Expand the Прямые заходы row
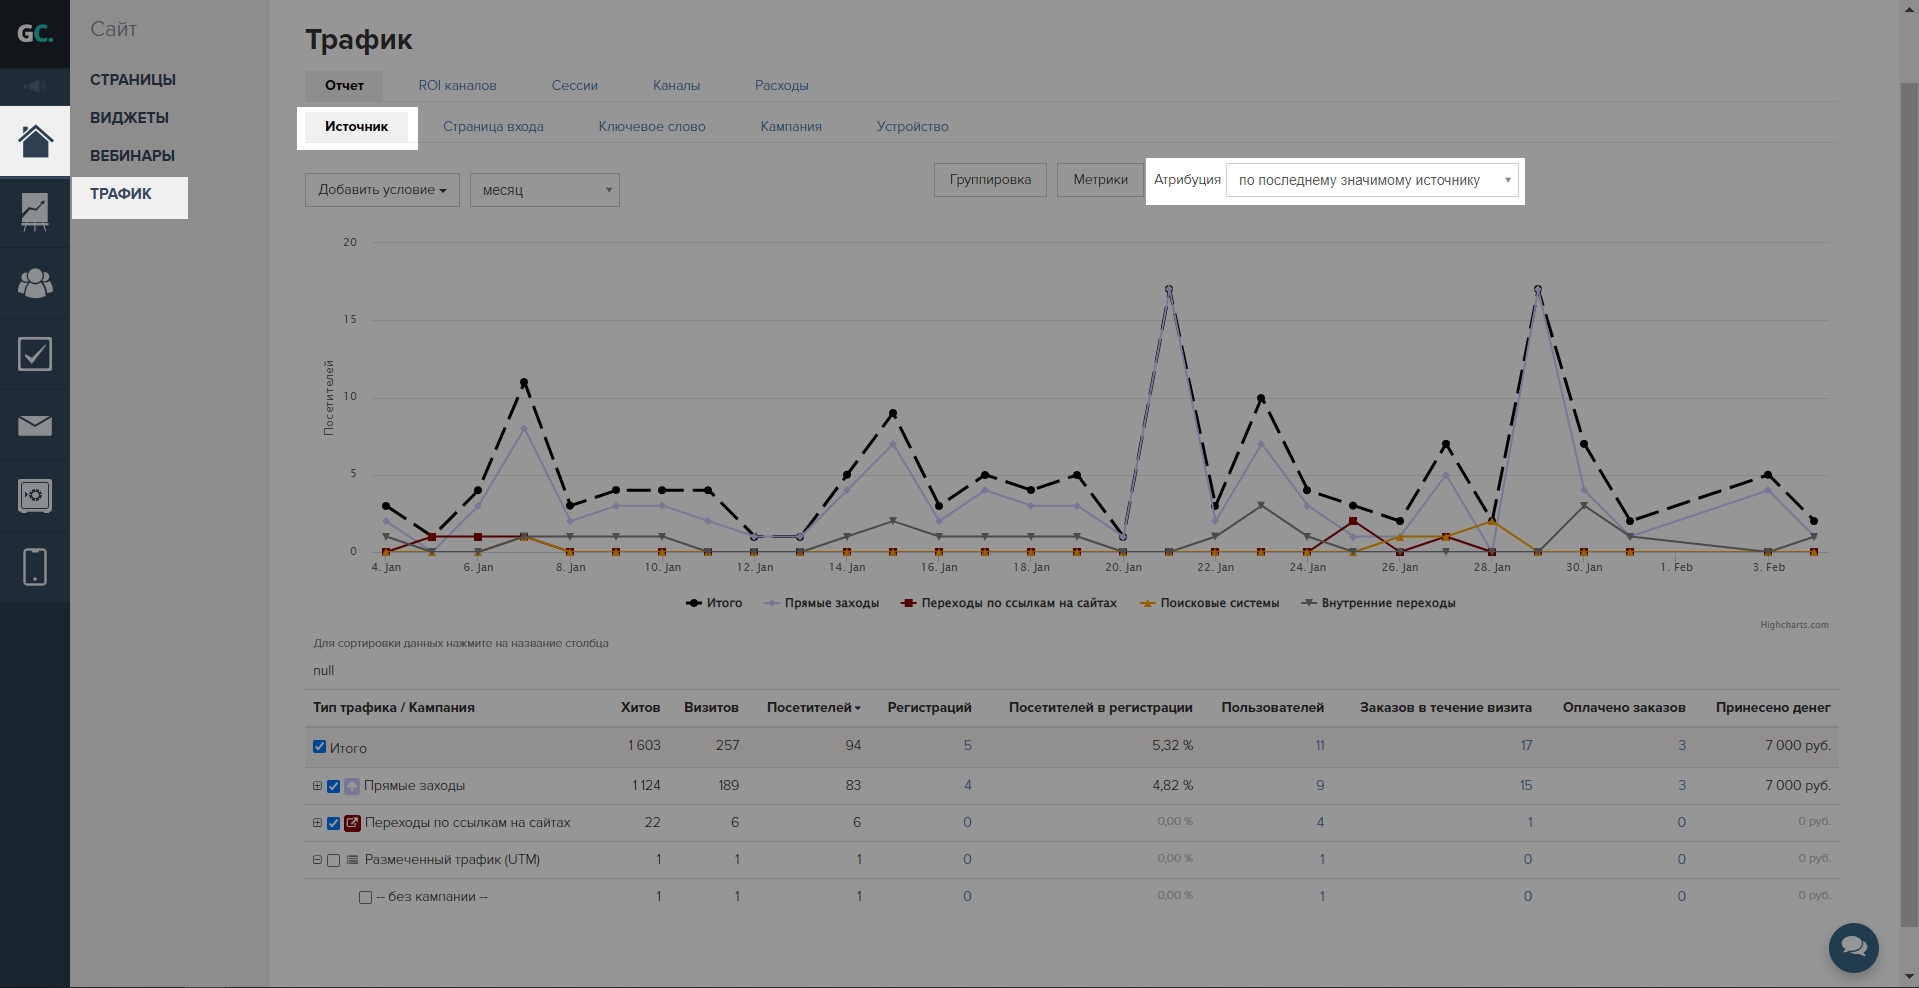This screenshot has height=988, width=1919. (x=317, y=786)
